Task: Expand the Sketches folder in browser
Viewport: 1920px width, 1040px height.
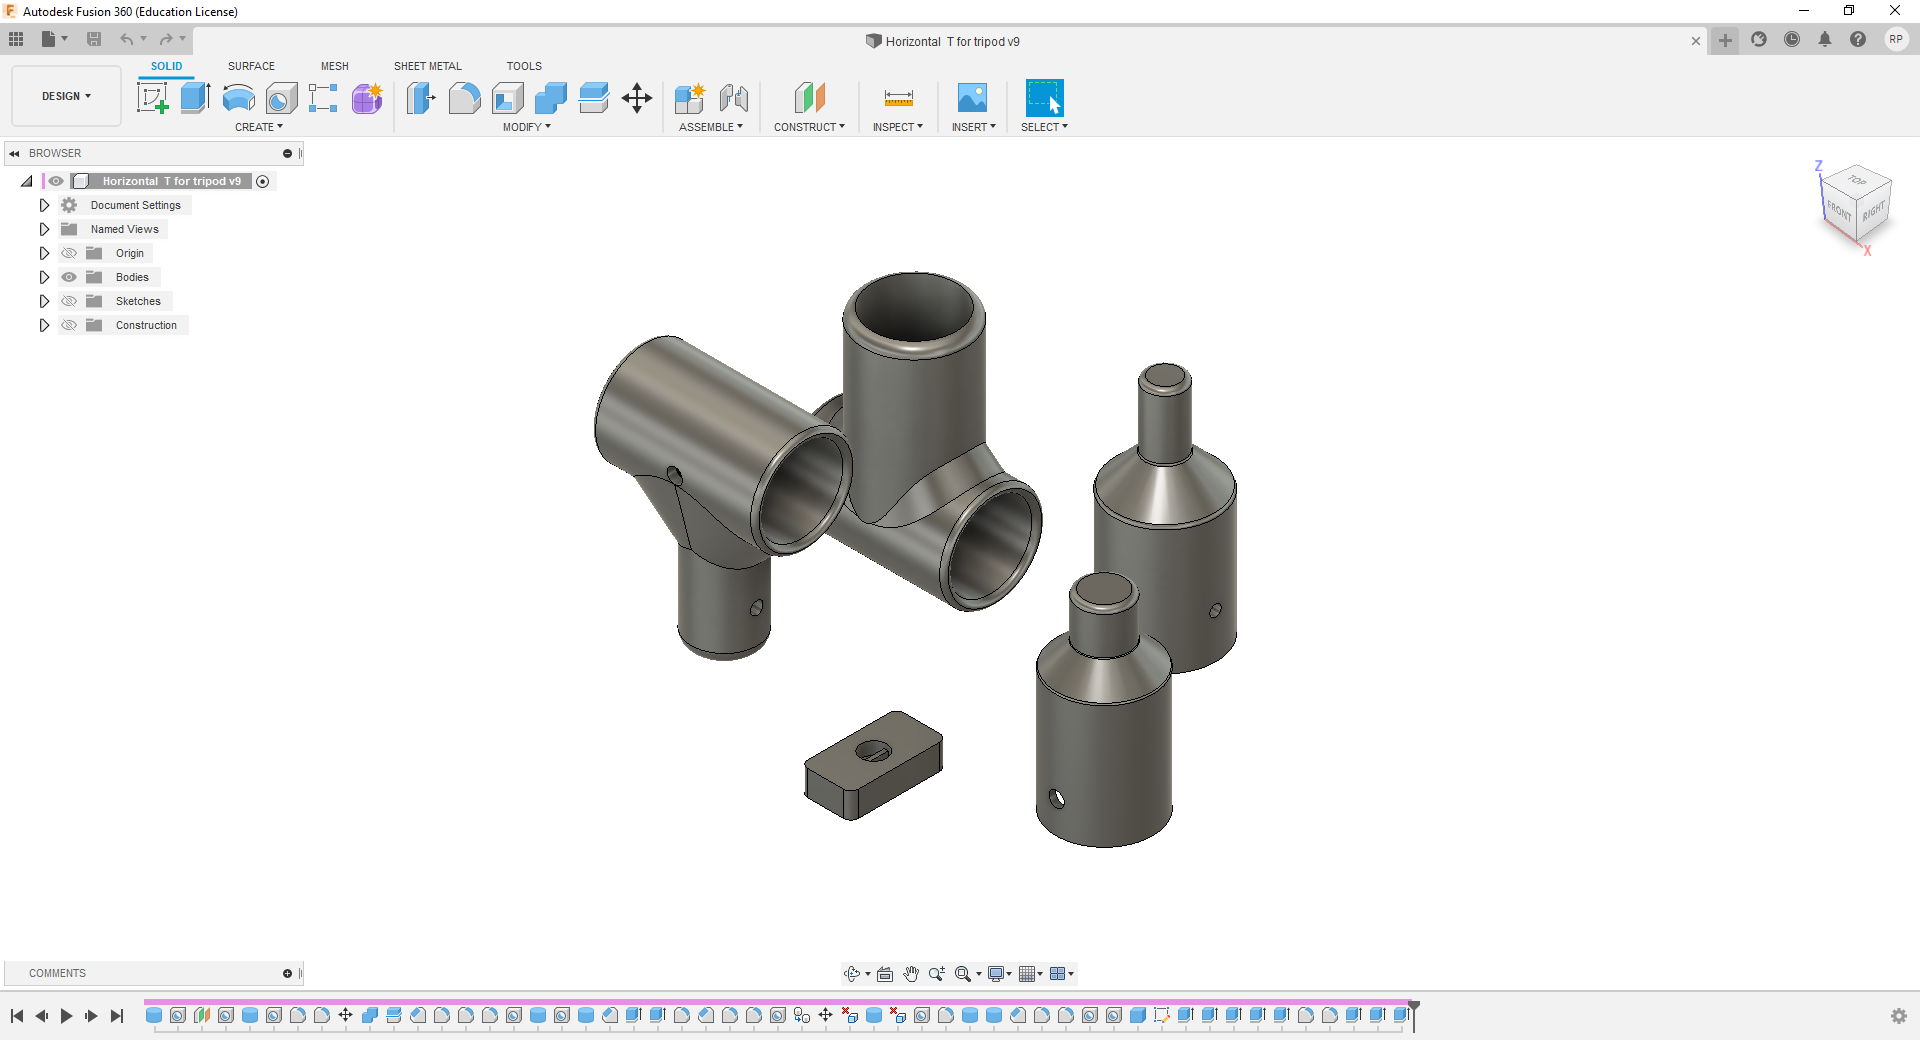Action: click(44, 301)
